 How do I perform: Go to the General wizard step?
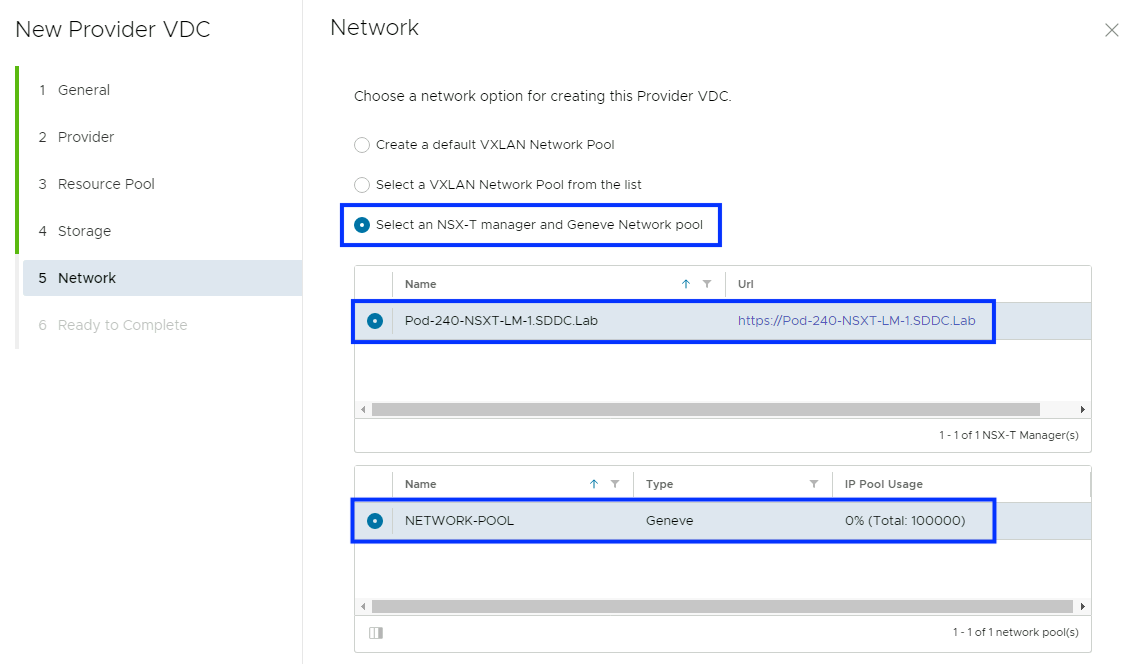84,90
